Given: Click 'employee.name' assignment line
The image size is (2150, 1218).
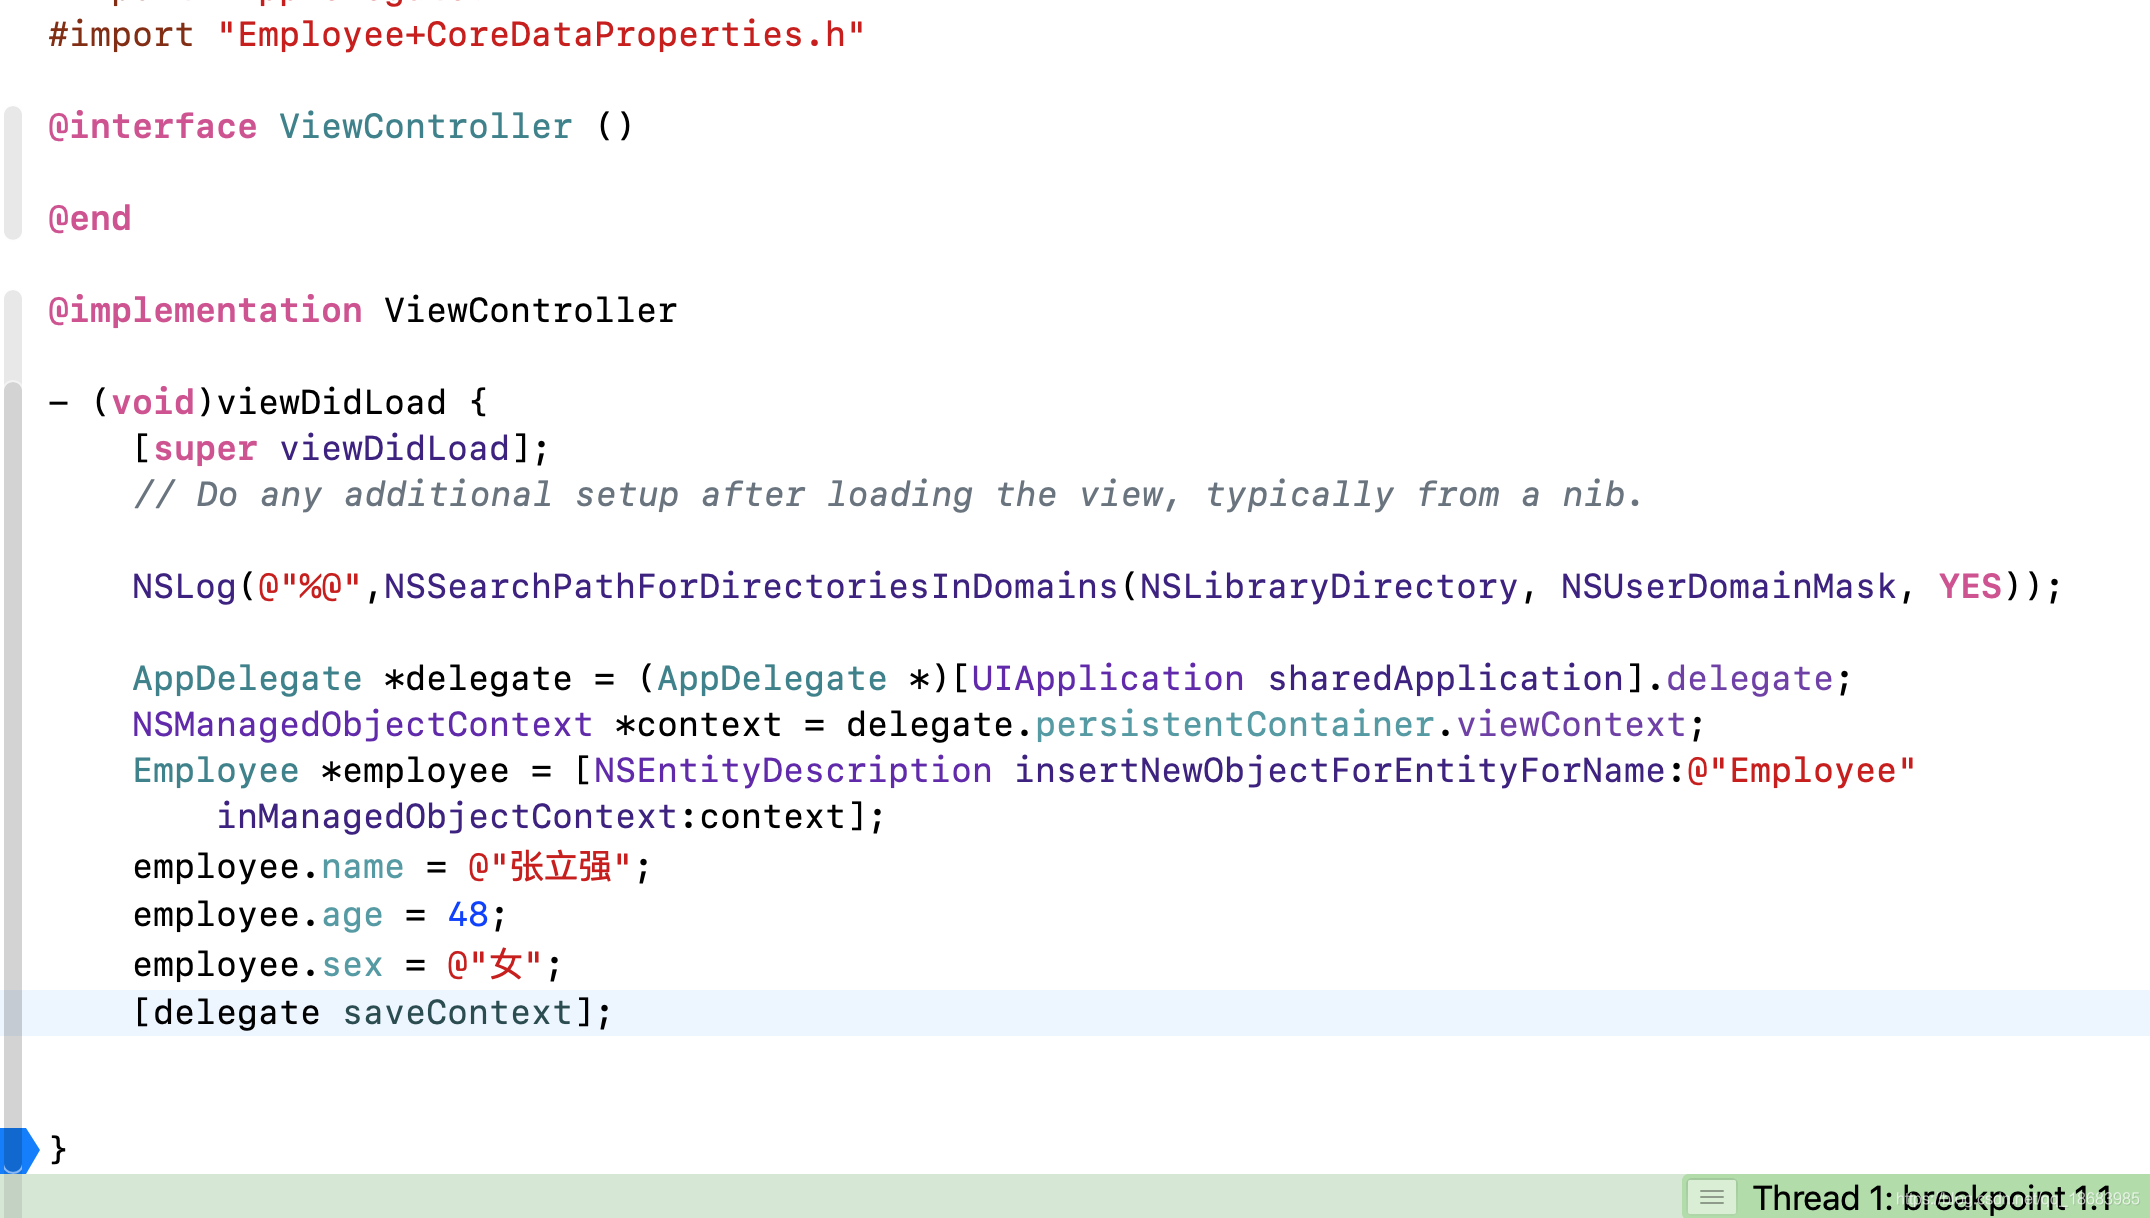Looking at the screenshot, I should click(392, 867).
